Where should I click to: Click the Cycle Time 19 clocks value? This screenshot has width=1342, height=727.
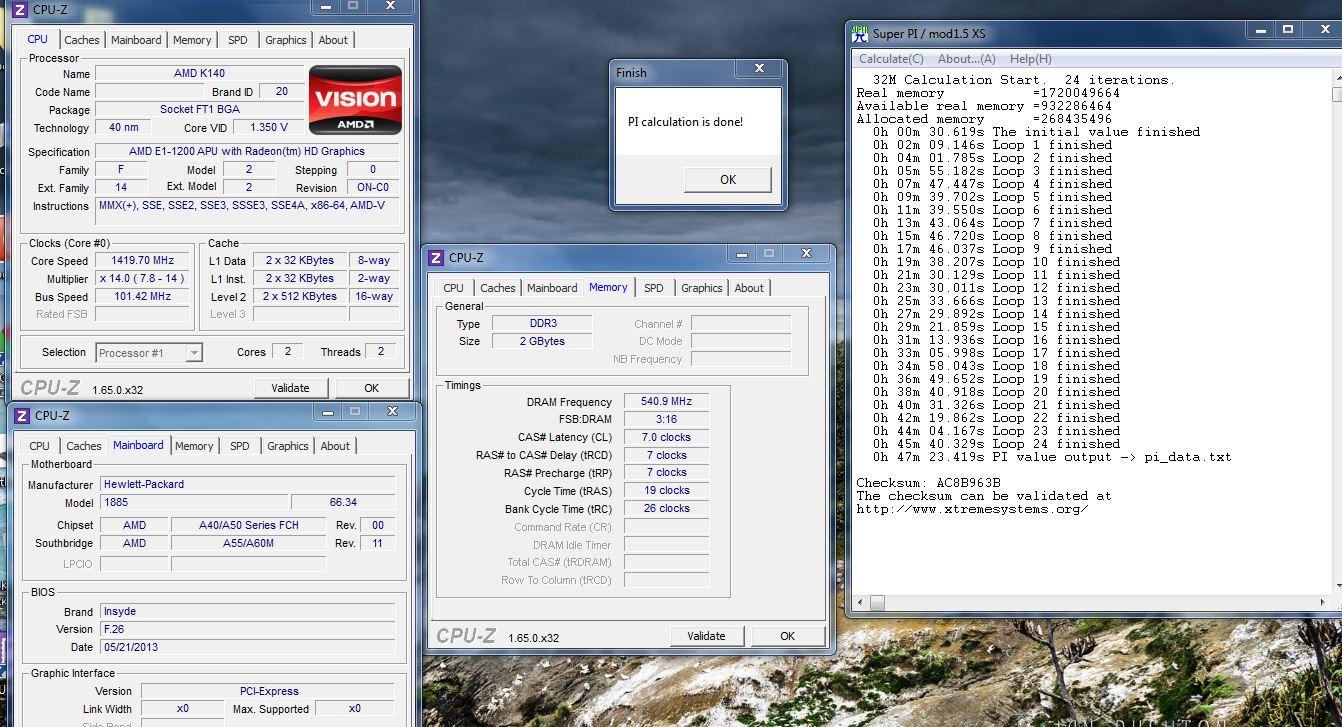point(666,491)
